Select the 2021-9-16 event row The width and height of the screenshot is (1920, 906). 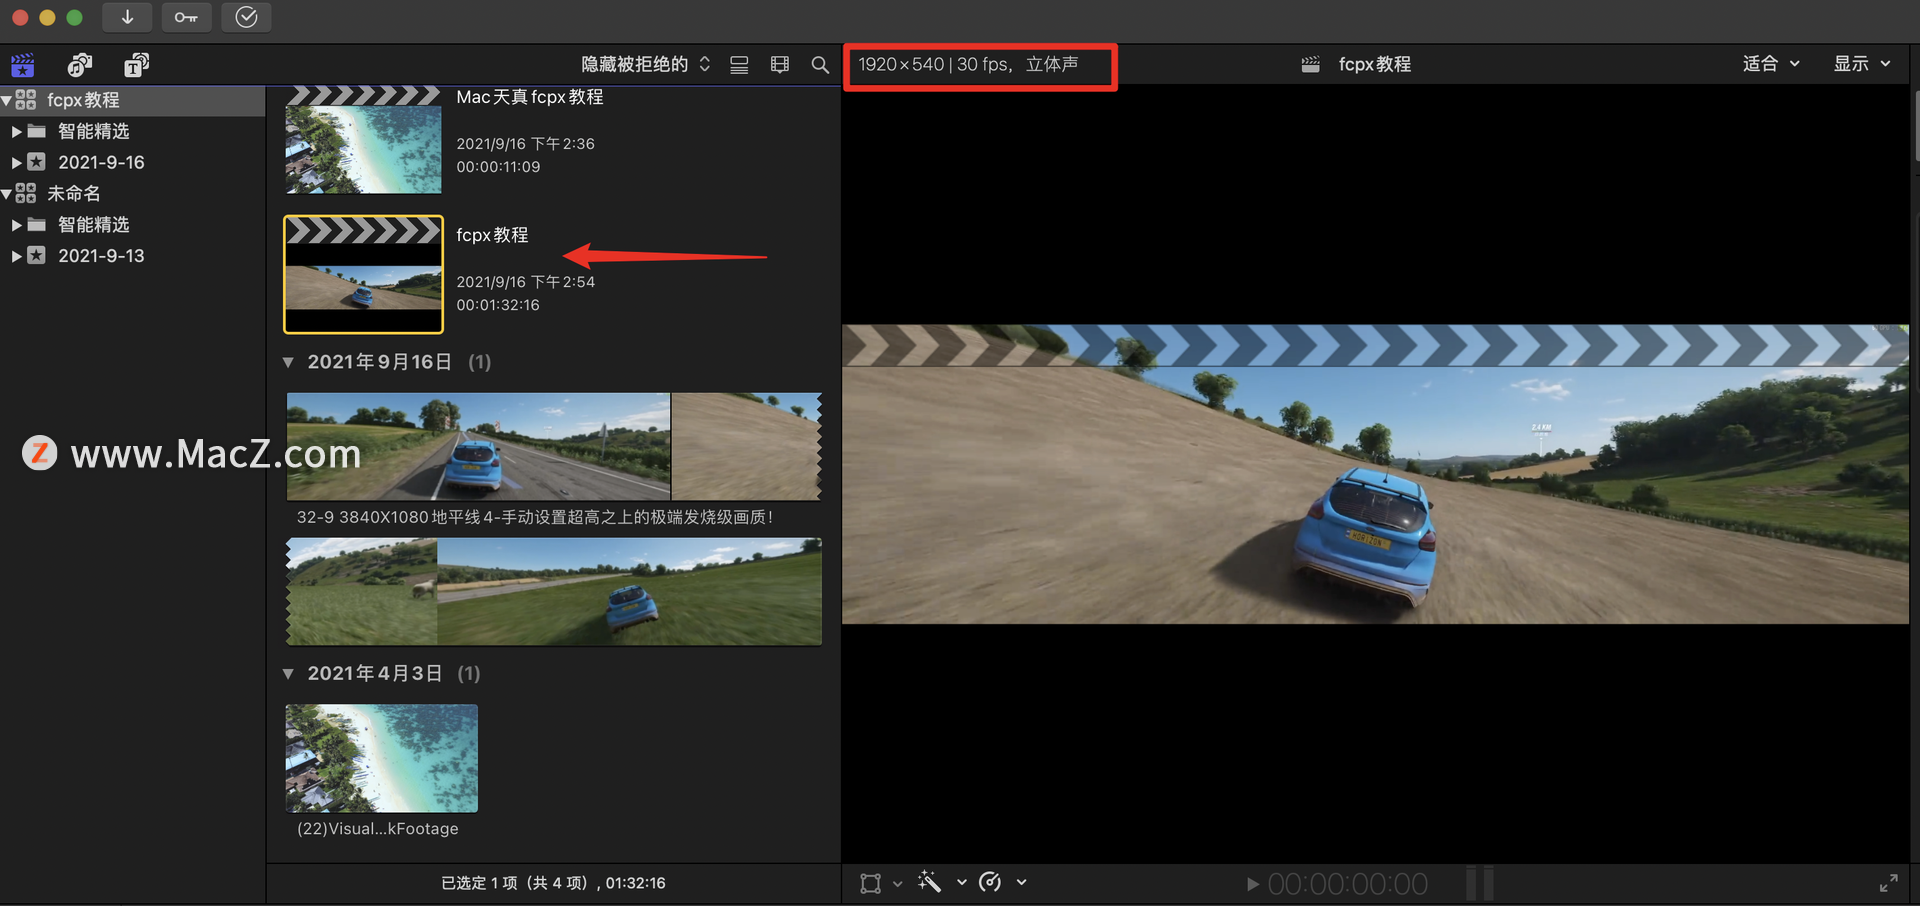[132, 162]
